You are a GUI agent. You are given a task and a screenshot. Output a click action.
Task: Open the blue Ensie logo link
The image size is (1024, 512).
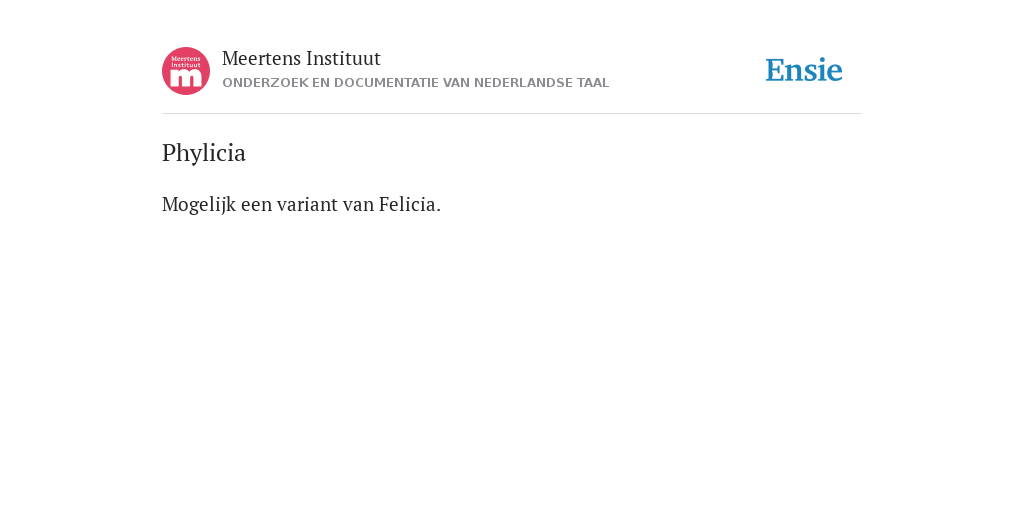[x=804, y=71]
